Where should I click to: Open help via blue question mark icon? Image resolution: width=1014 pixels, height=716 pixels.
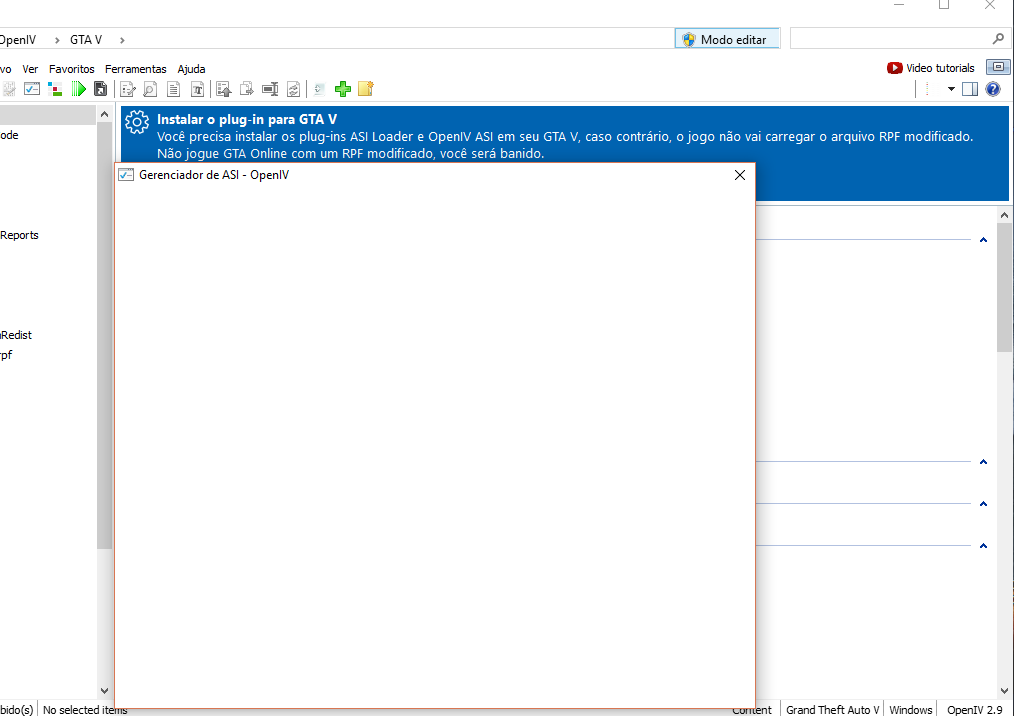coord(992,89)
